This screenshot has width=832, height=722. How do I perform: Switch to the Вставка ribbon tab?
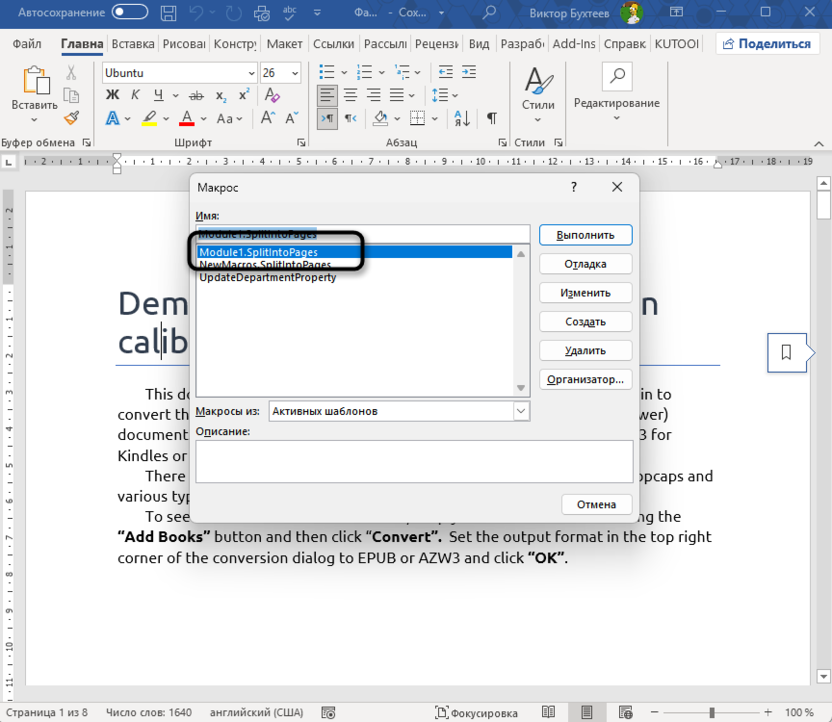pyautogui.click(x=132, y=44)
